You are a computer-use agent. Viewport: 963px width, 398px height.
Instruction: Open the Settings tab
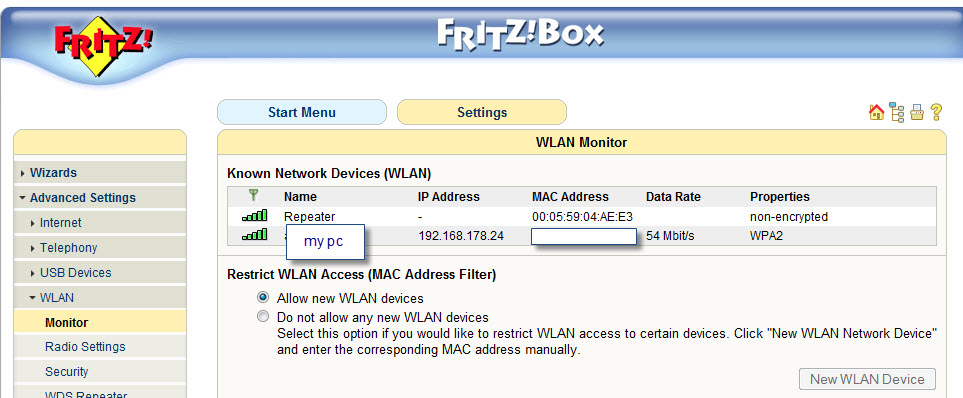point(482,112)
